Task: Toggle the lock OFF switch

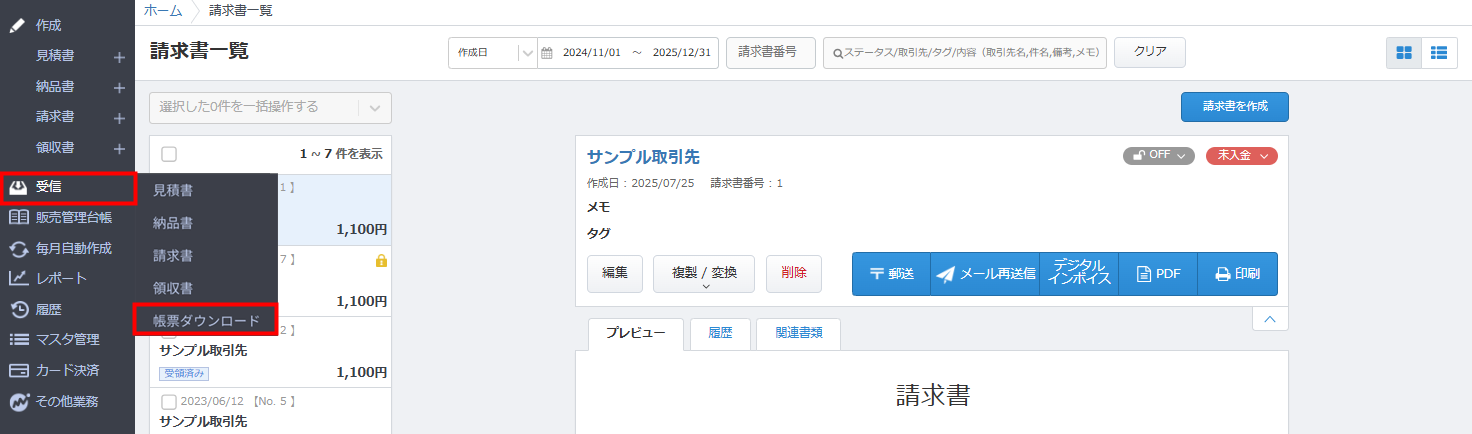Action: (1158, 156)
